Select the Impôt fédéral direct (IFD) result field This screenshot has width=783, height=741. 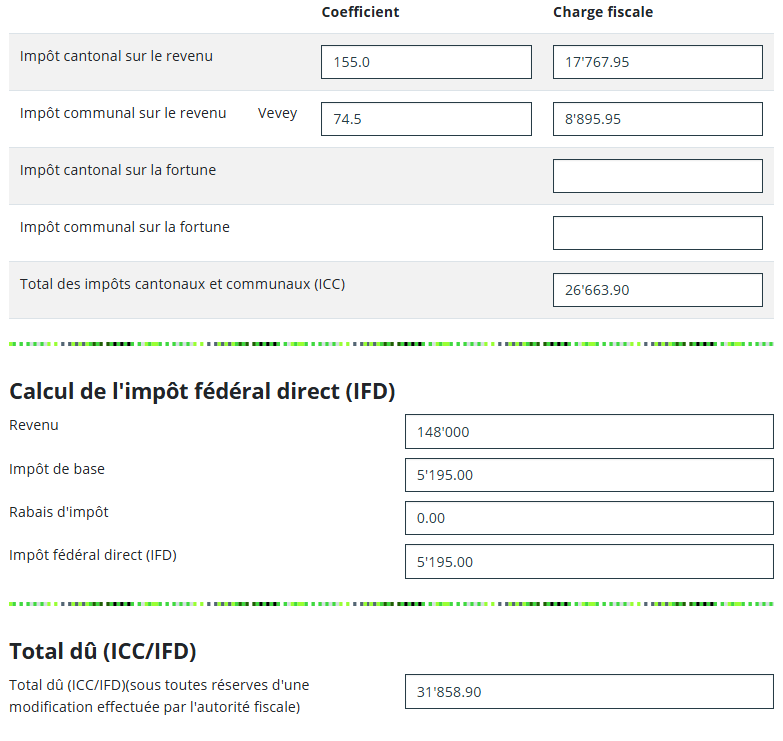click(x=589, y=562)
